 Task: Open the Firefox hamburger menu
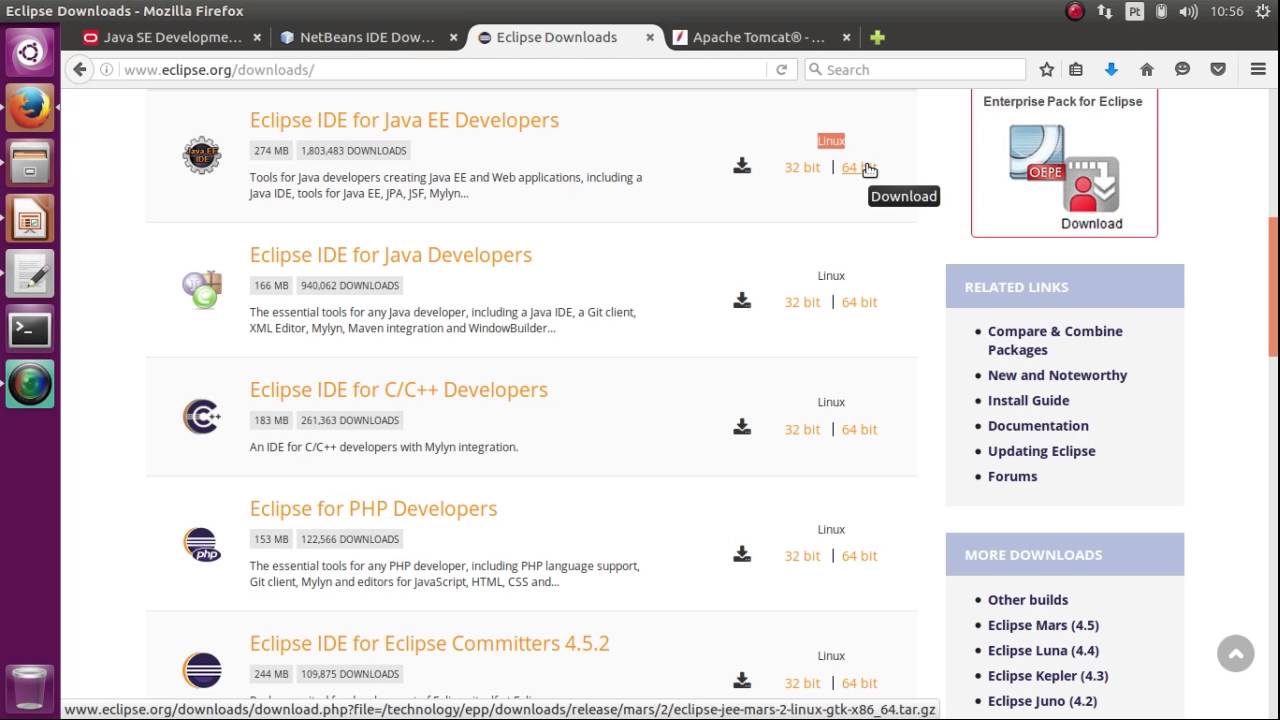point(1259,69)
